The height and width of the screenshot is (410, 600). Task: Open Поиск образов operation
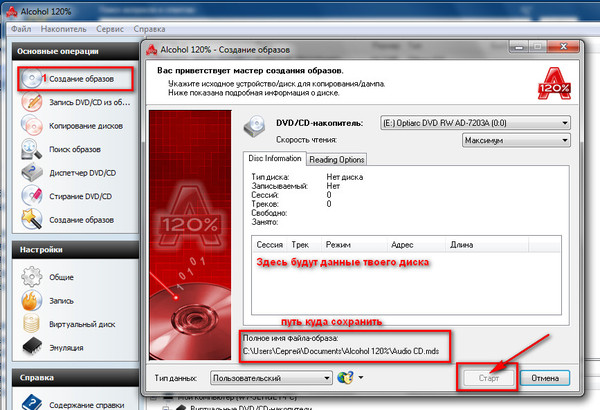point(75,149)
